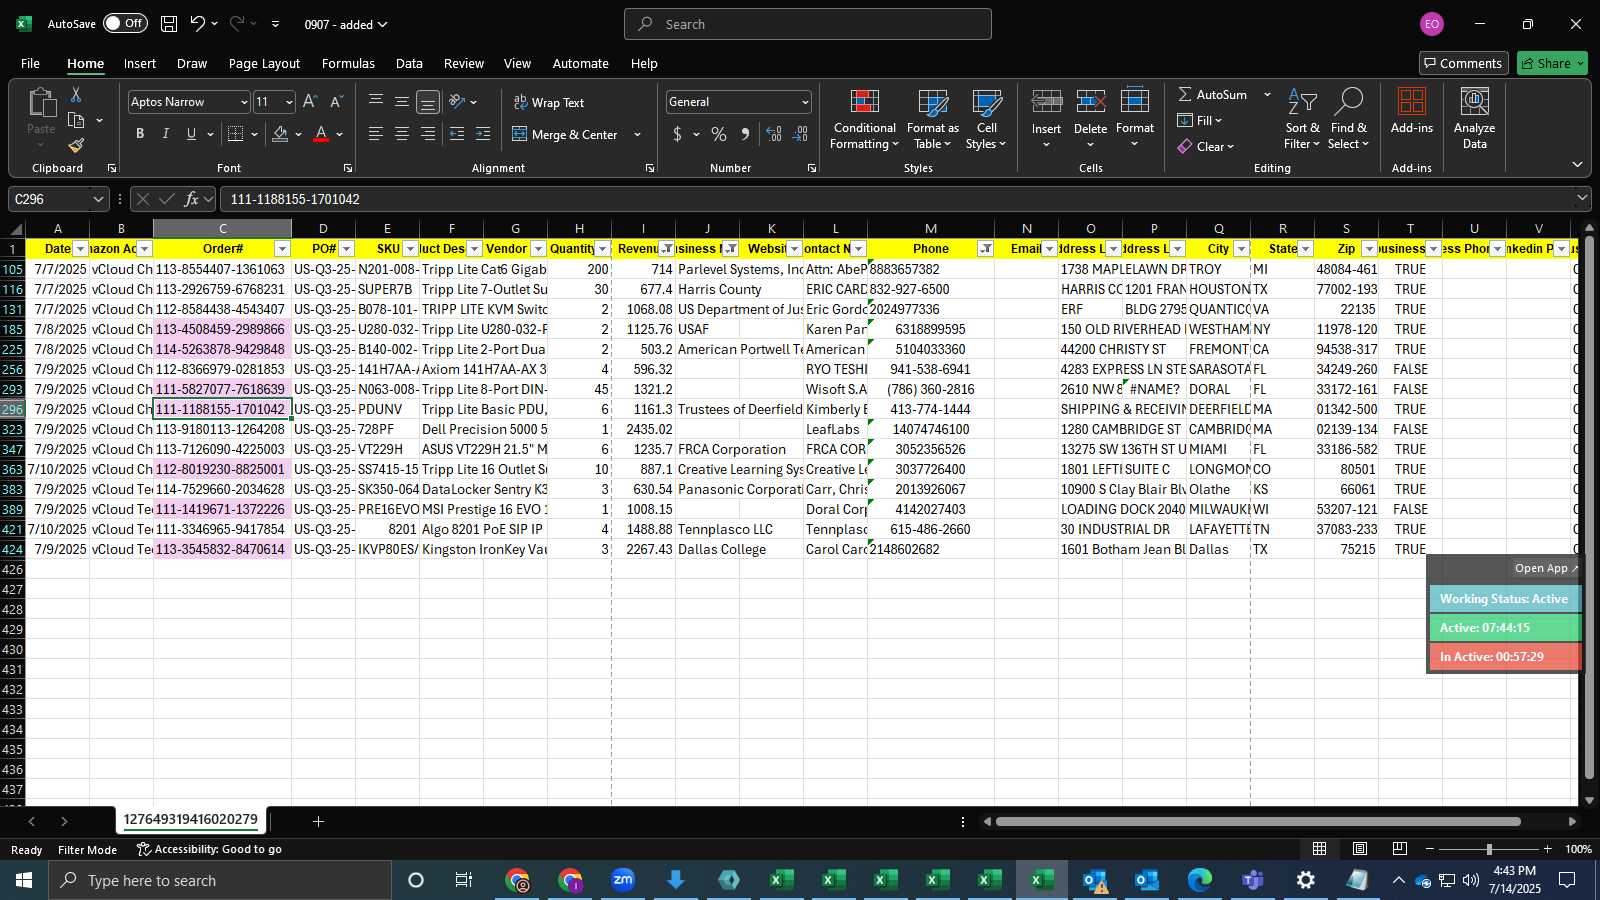Image resolution: width=1600 pixels, height=900 pixels.
Task: Increase font size with larger A icon
Action: click(310, 101)
